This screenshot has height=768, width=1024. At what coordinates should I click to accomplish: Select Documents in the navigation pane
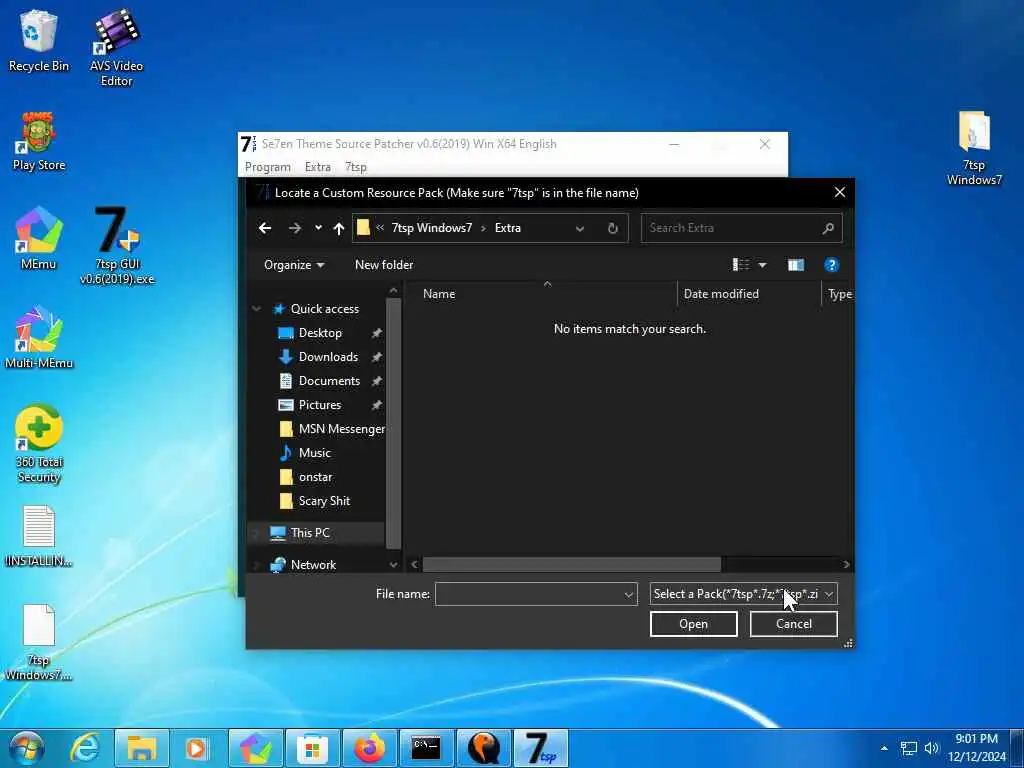coord(329,381)
